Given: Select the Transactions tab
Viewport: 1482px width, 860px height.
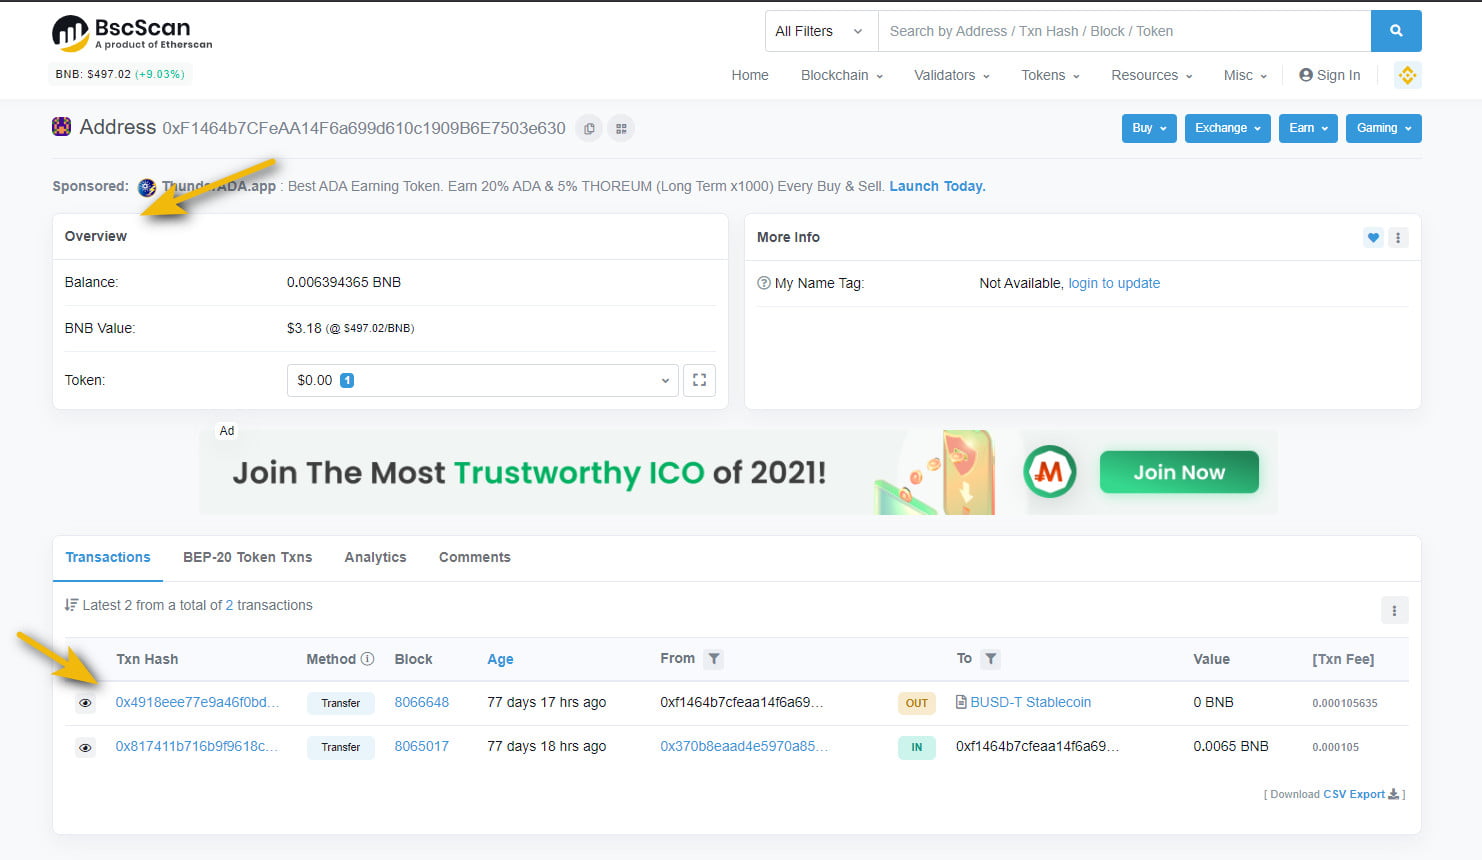Looking at the screenshot, I should 108,557.
